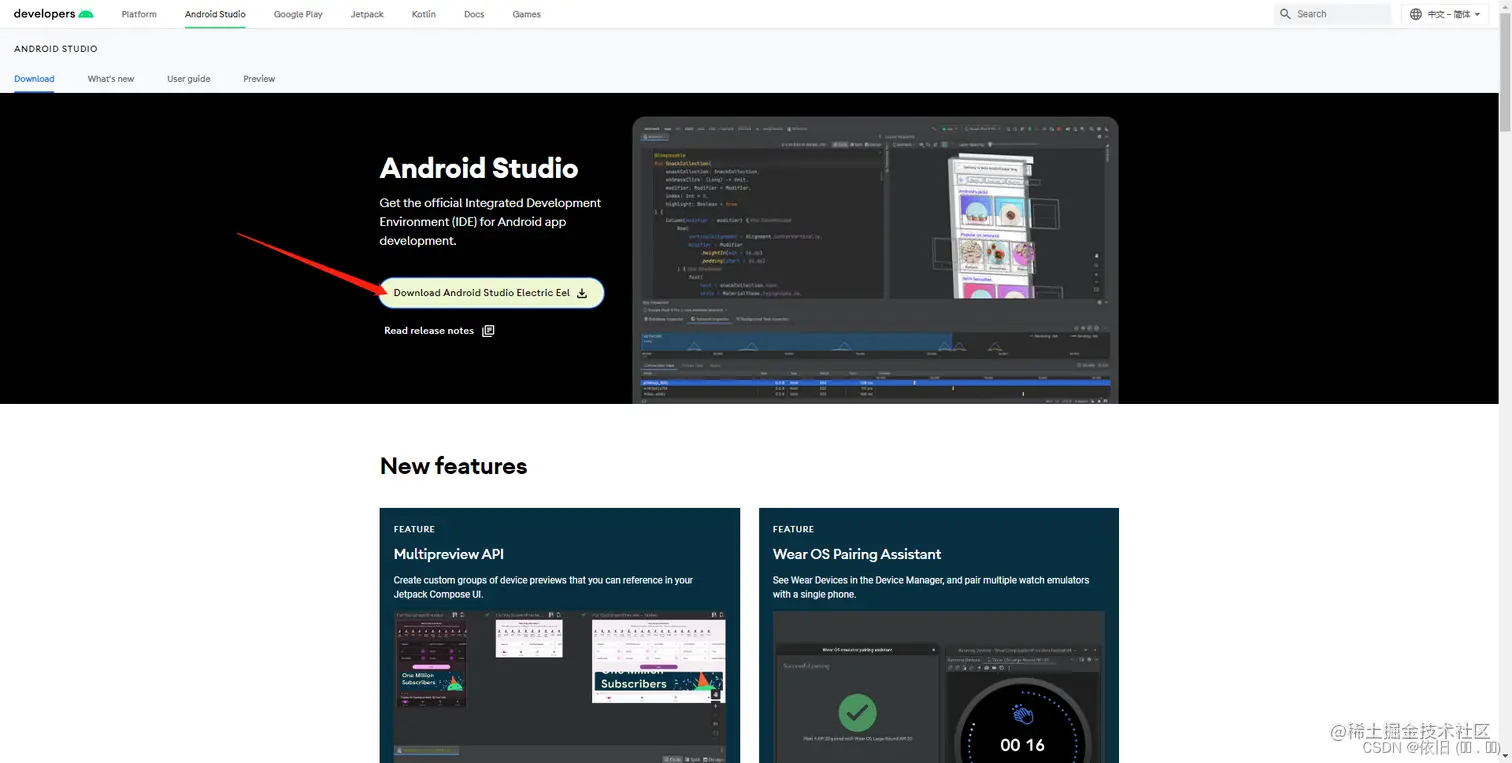The image size is (1512, 763).
Task: Click the search magnifier icon
Action: pos(1285,13)
